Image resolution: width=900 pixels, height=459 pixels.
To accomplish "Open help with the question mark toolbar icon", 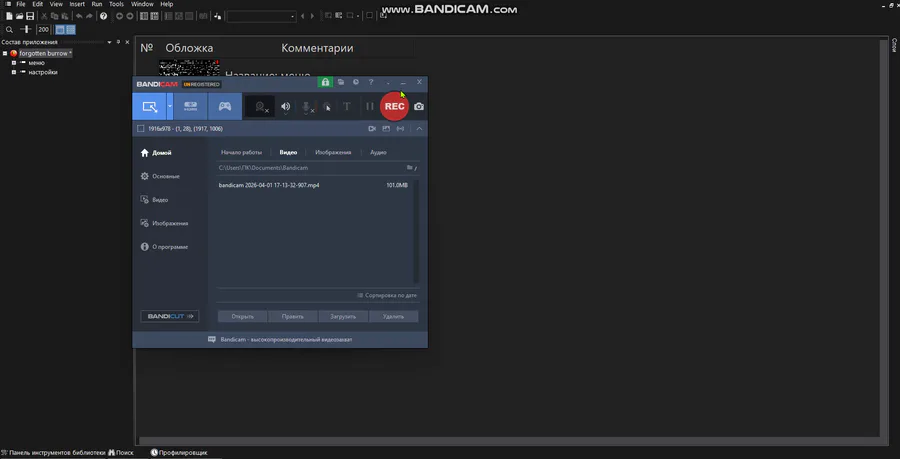I will [x=103, y=16].
